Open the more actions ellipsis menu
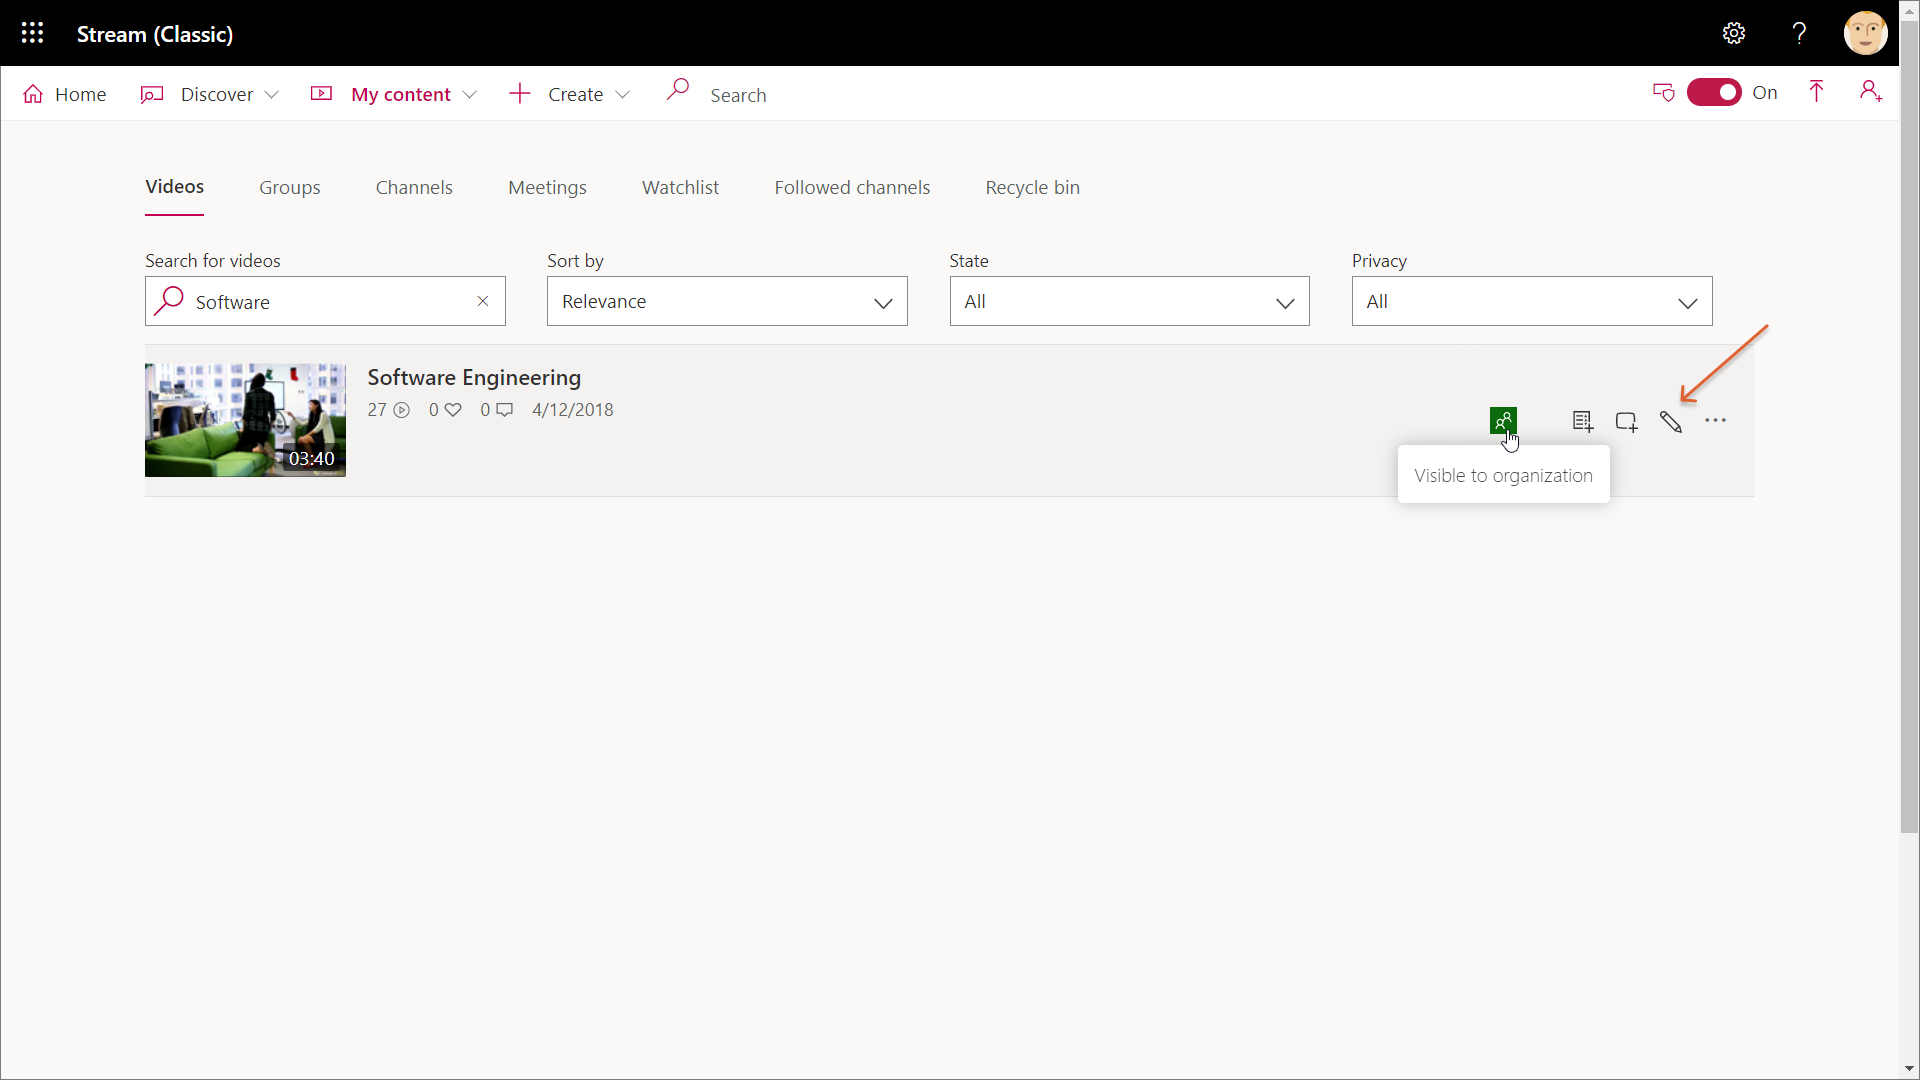 (x=1715, y=421)
